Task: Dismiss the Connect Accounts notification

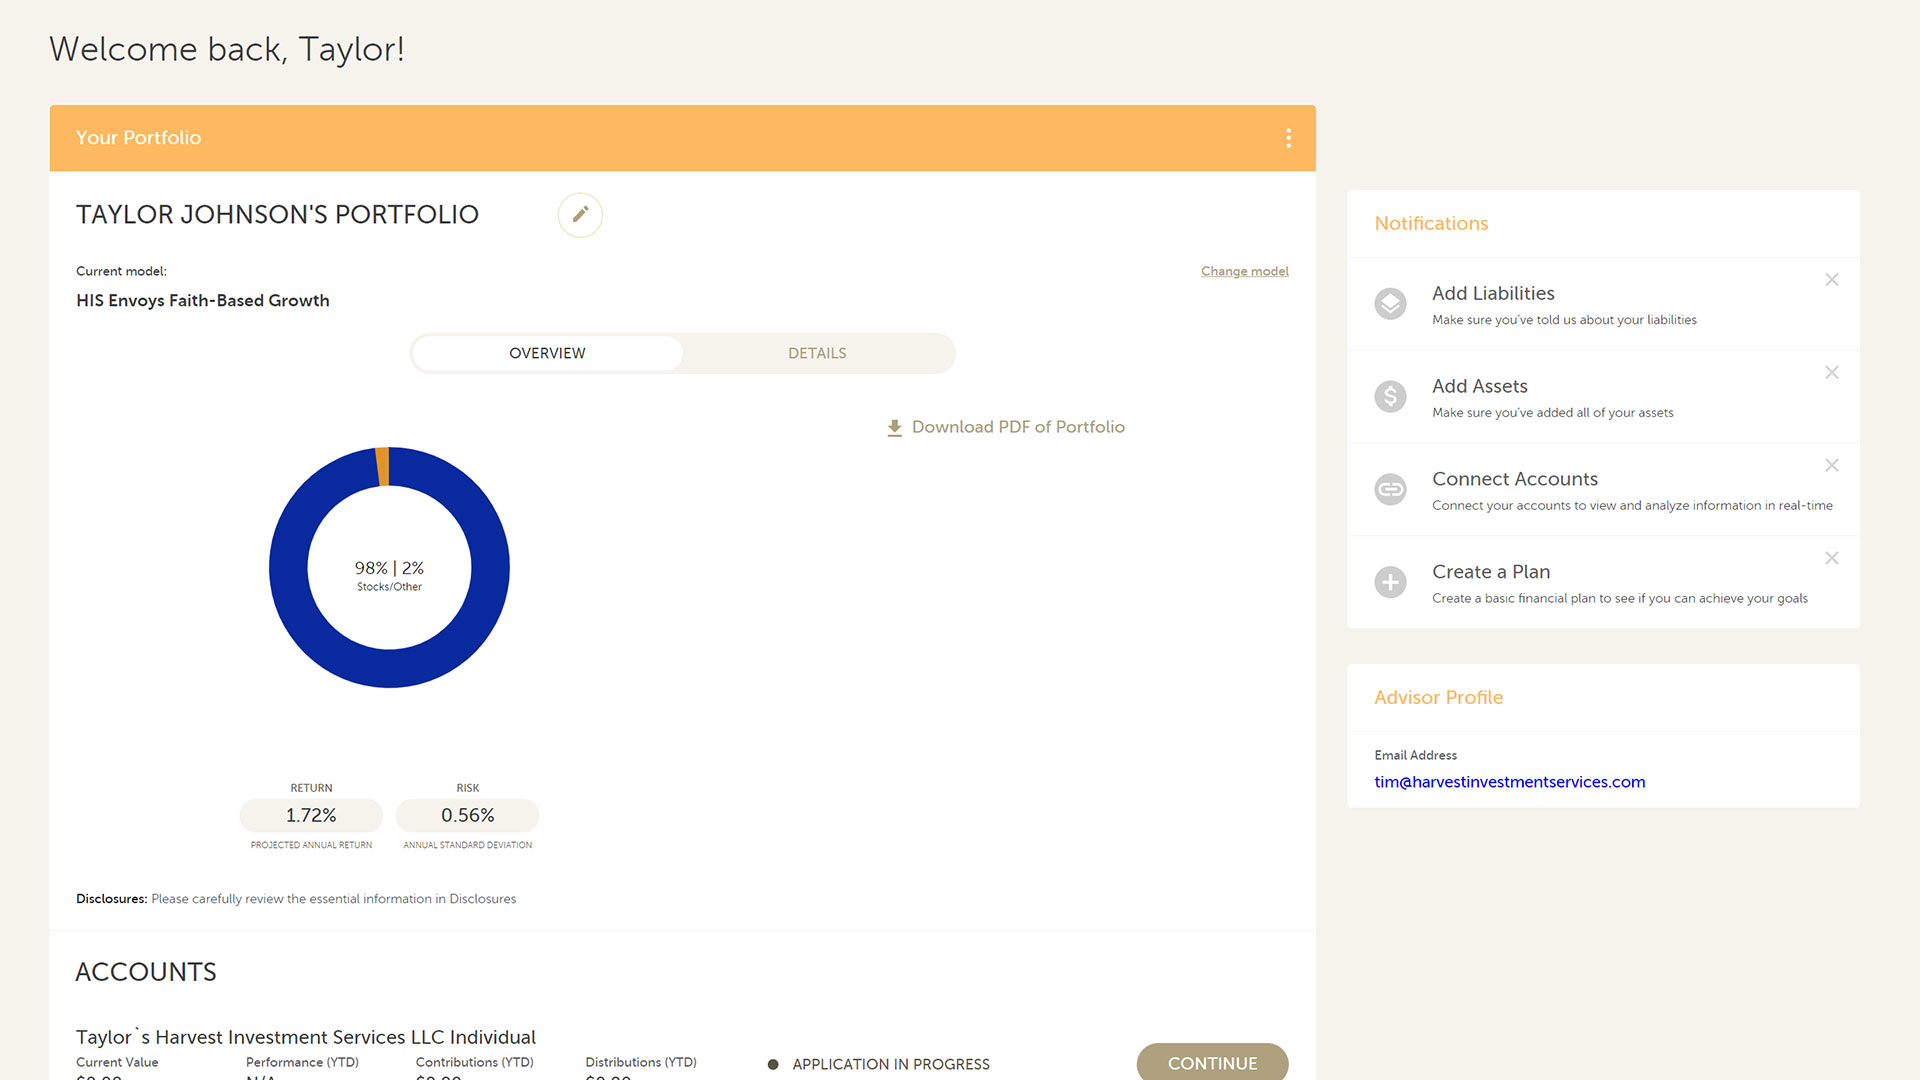Action: pyautogui.click(x=1831, y=466)
